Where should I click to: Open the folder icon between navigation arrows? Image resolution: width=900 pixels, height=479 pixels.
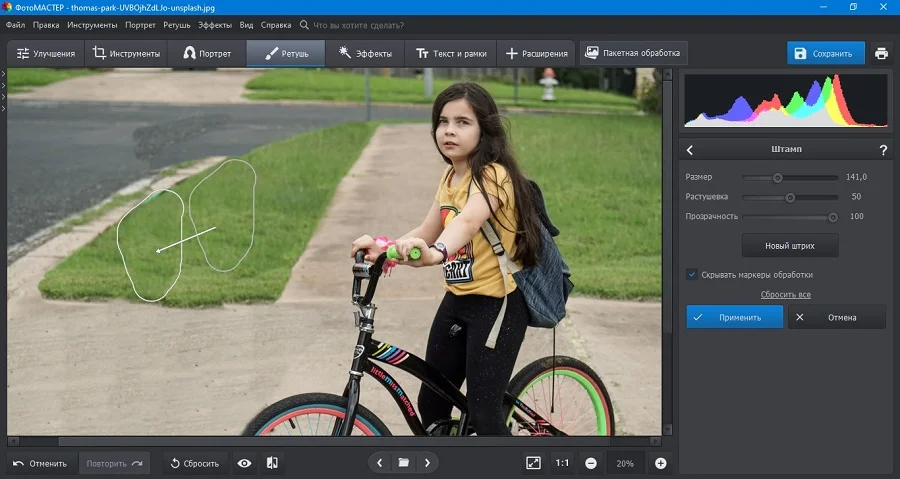coord(404,462)
